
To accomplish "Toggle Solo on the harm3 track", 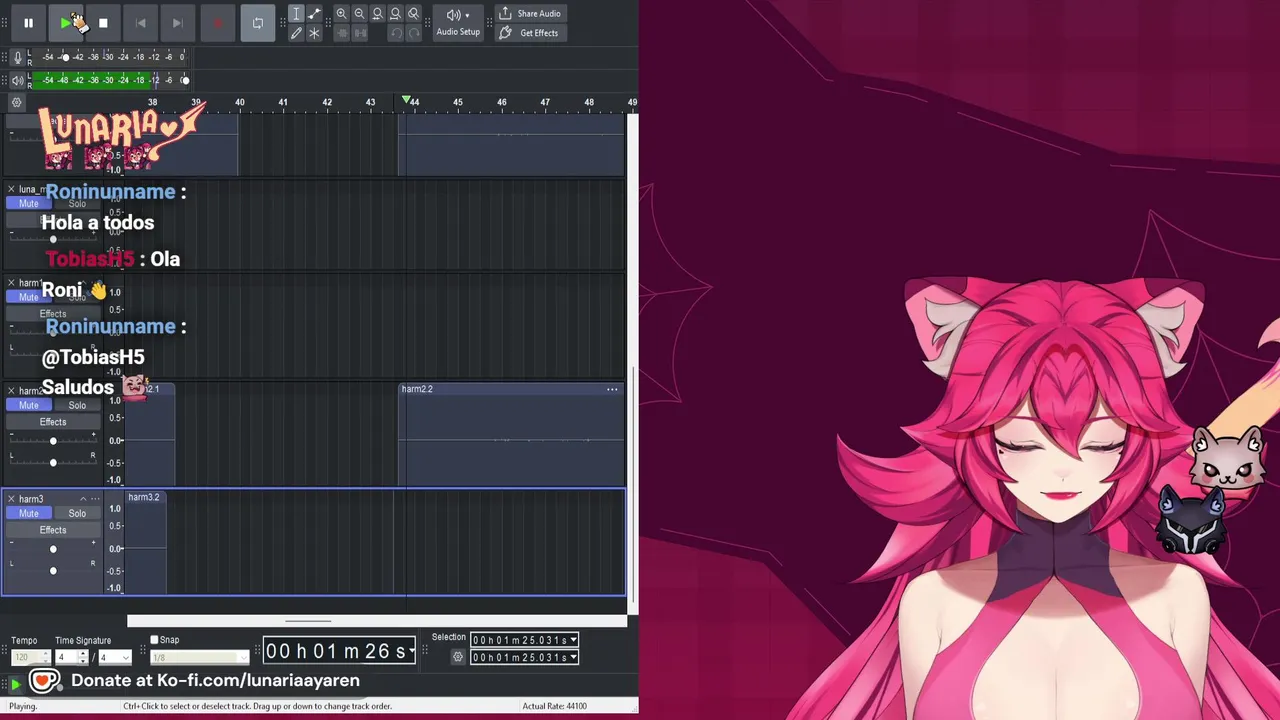I will pyautogui.click(x=77, y=513).
